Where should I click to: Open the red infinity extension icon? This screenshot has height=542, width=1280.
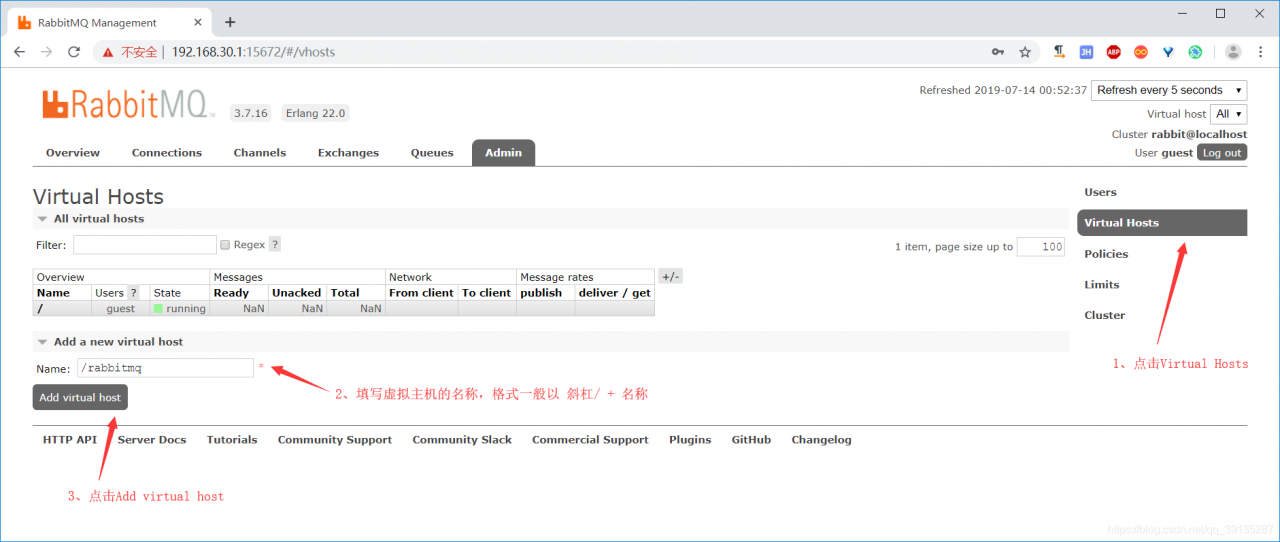[x=1140, y=52]
